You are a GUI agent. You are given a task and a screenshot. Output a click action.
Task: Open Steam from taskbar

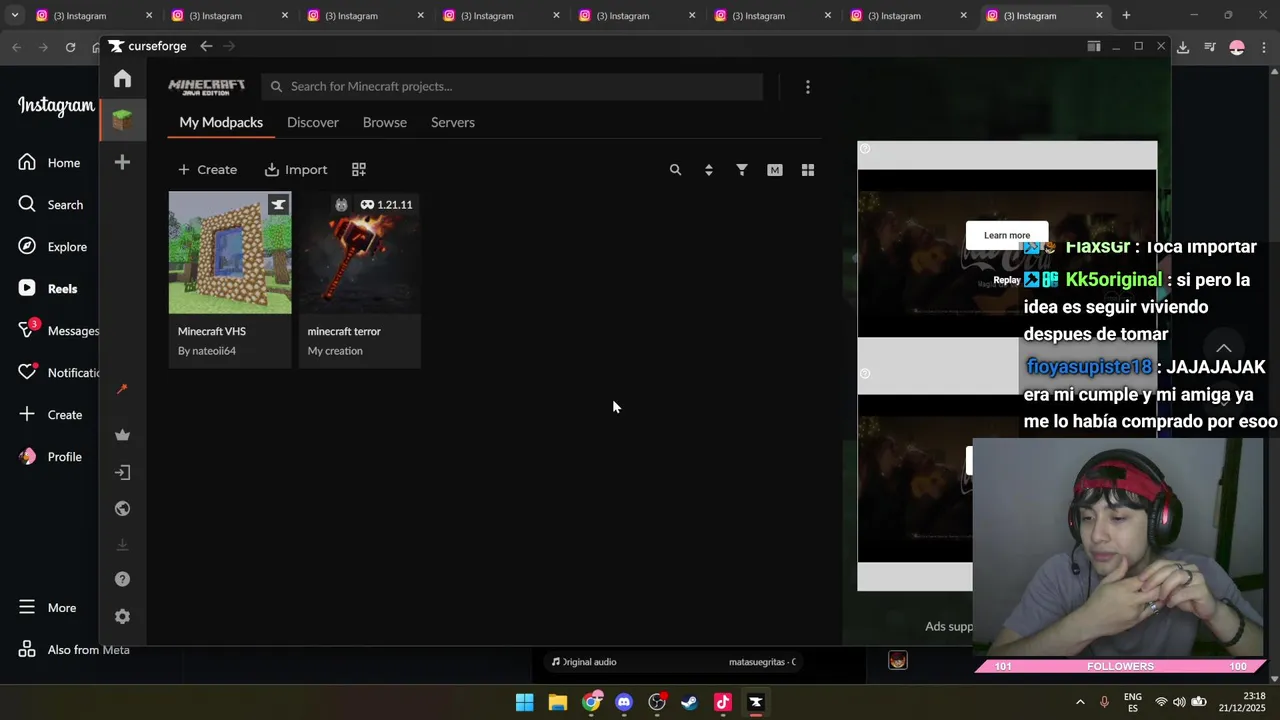690,702
